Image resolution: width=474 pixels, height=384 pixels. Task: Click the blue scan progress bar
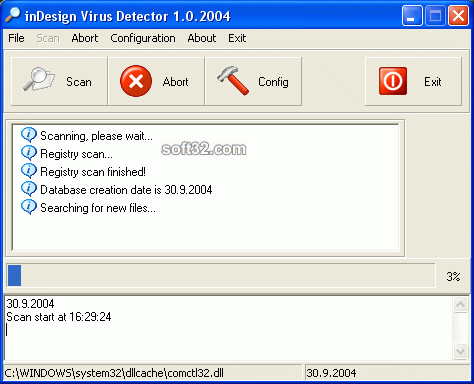221,275
